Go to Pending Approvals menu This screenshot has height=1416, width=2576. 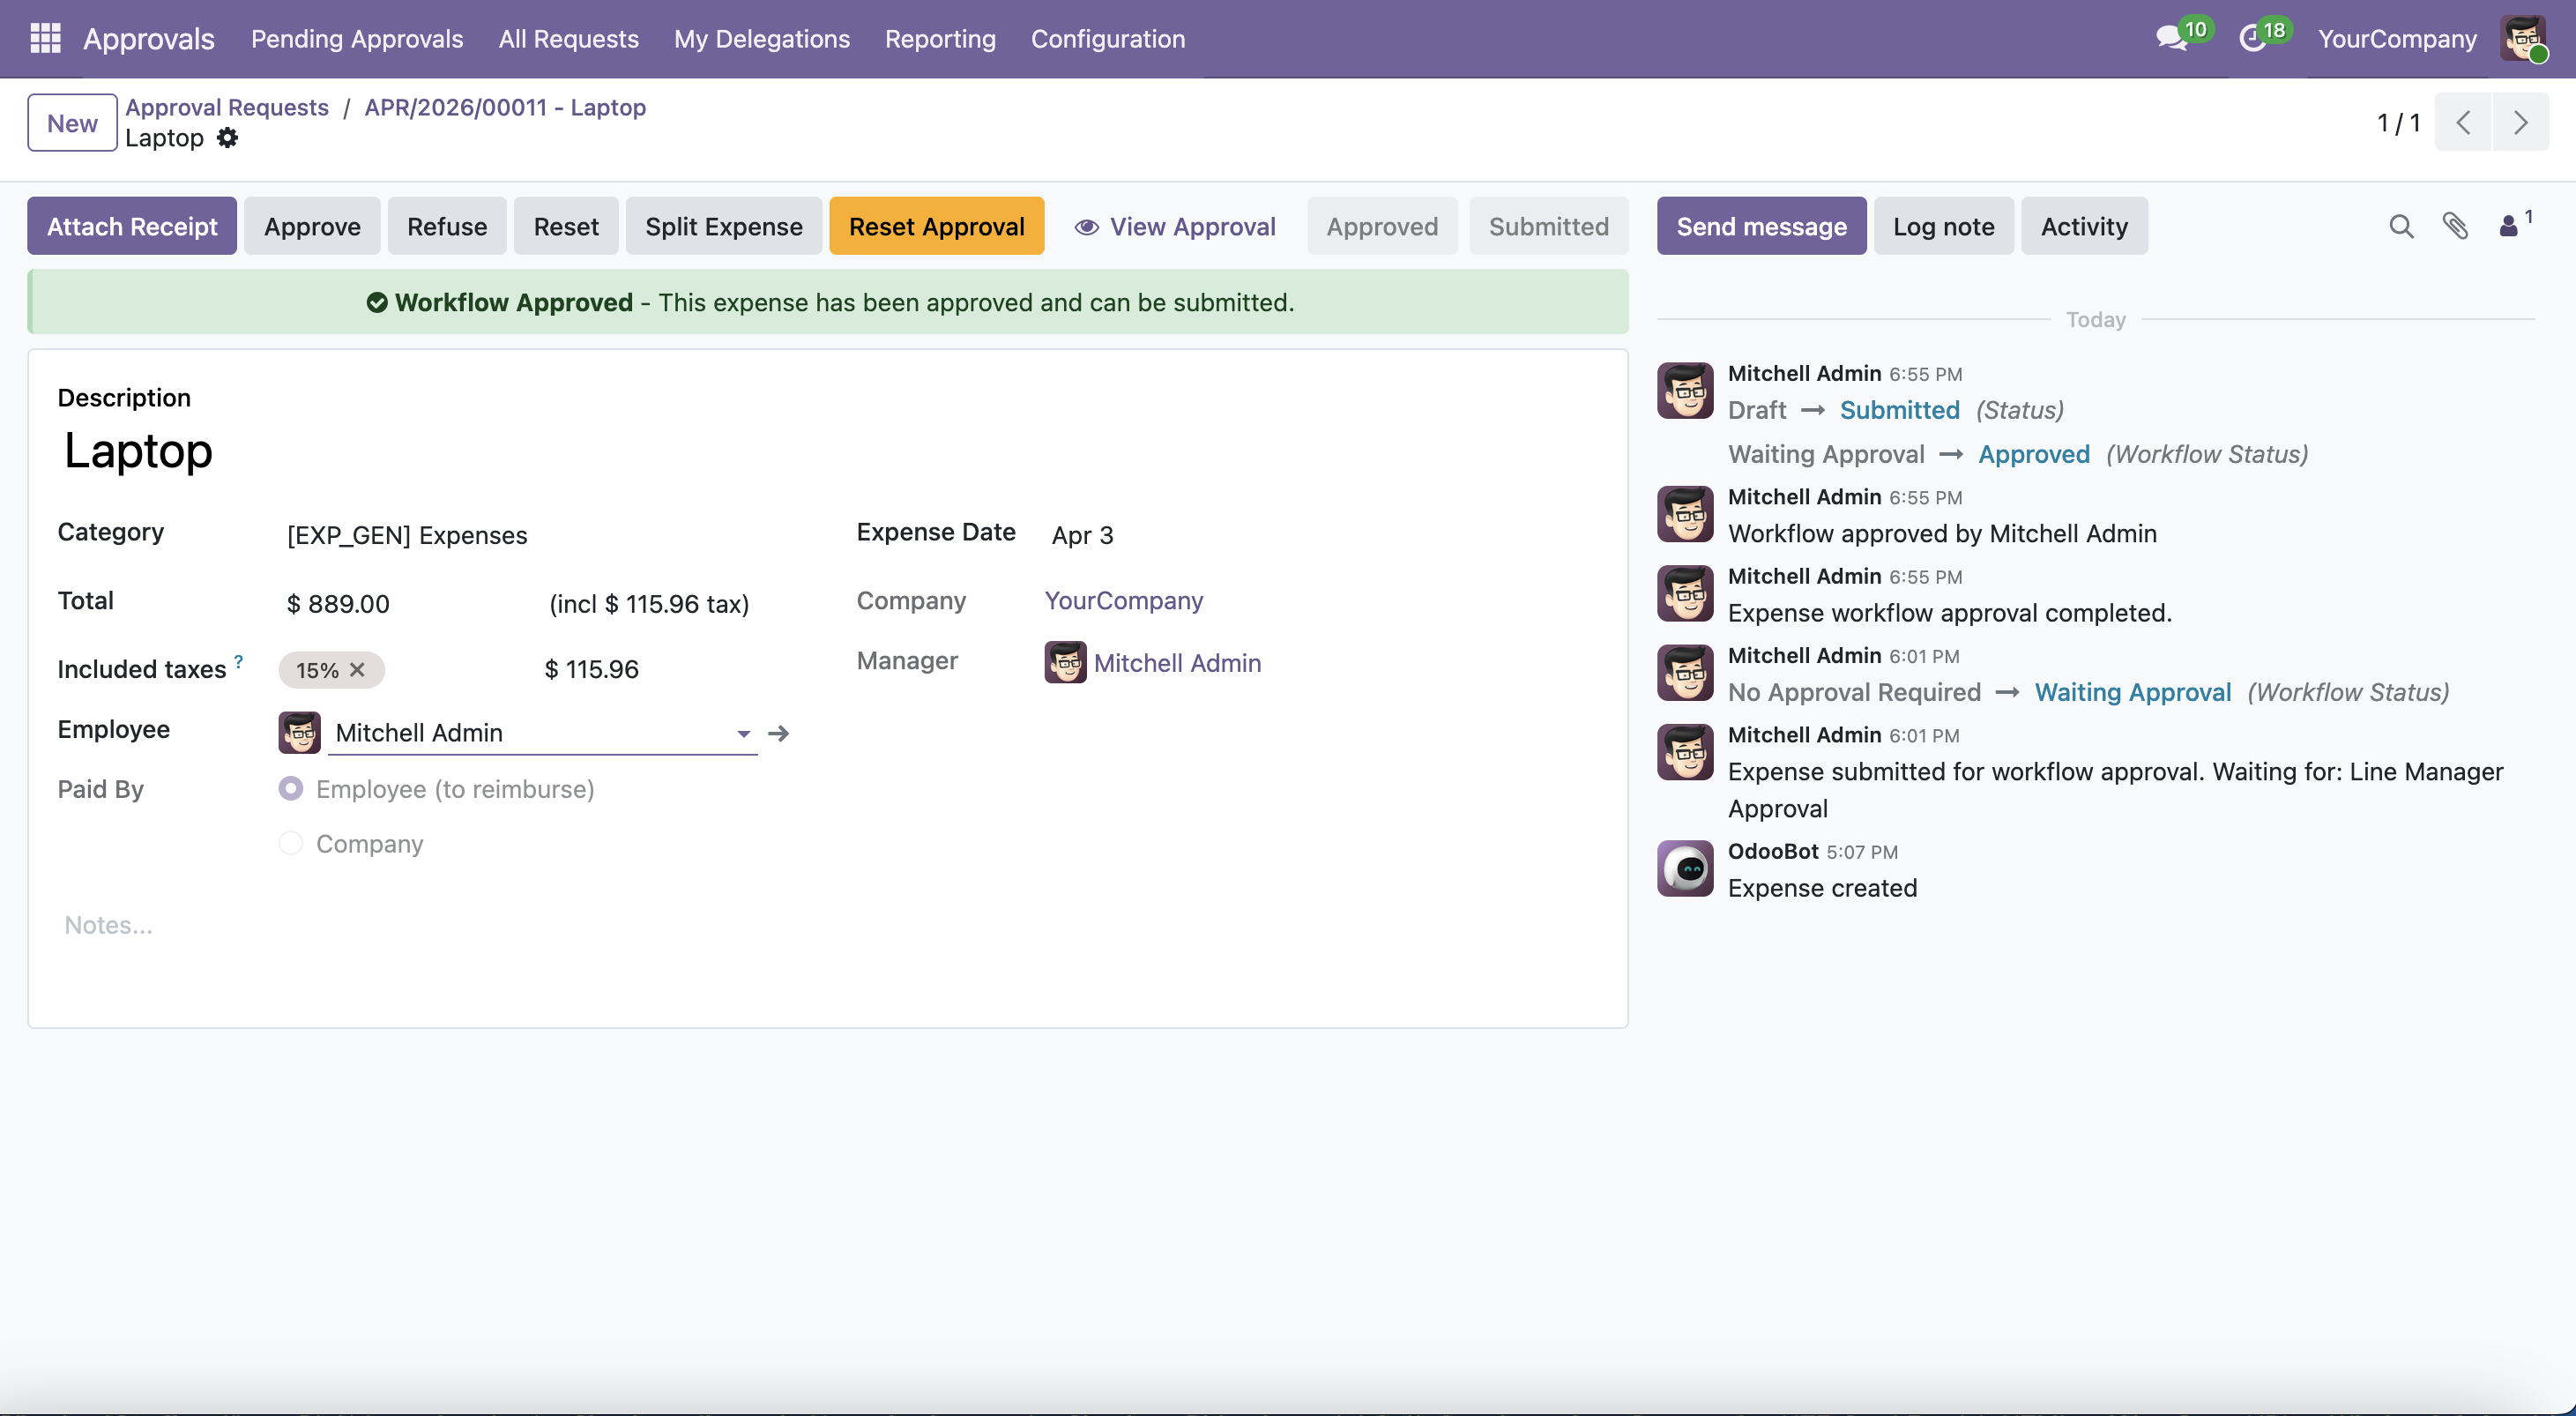[x=356, y=38]
